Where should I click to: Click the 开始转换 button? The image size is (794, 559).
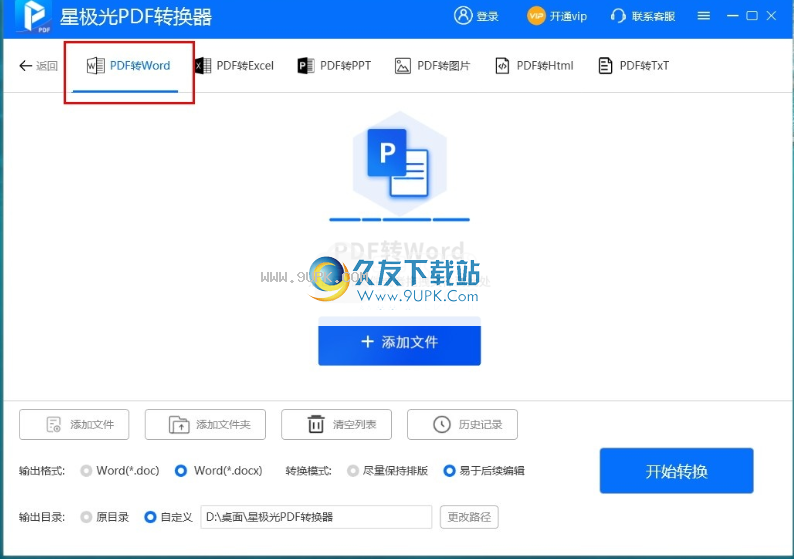[x=677, y=471]
